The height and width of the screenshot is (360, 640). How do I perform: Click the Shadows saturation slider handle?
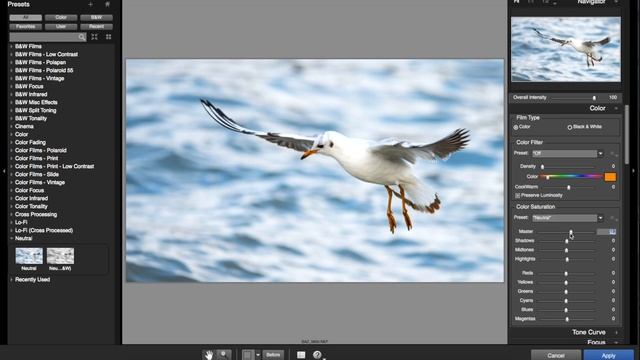coord(567,241)
